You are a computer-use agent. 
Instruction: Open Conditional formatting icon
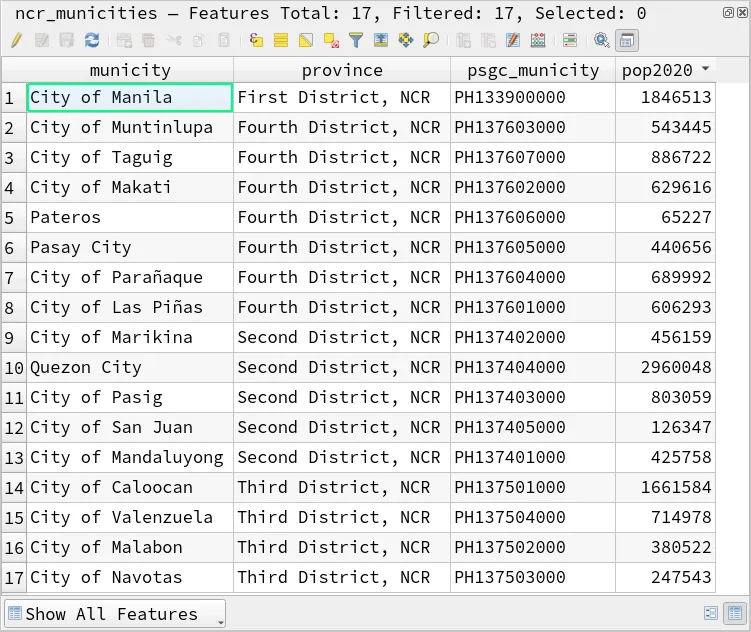[x=570, y=40]
